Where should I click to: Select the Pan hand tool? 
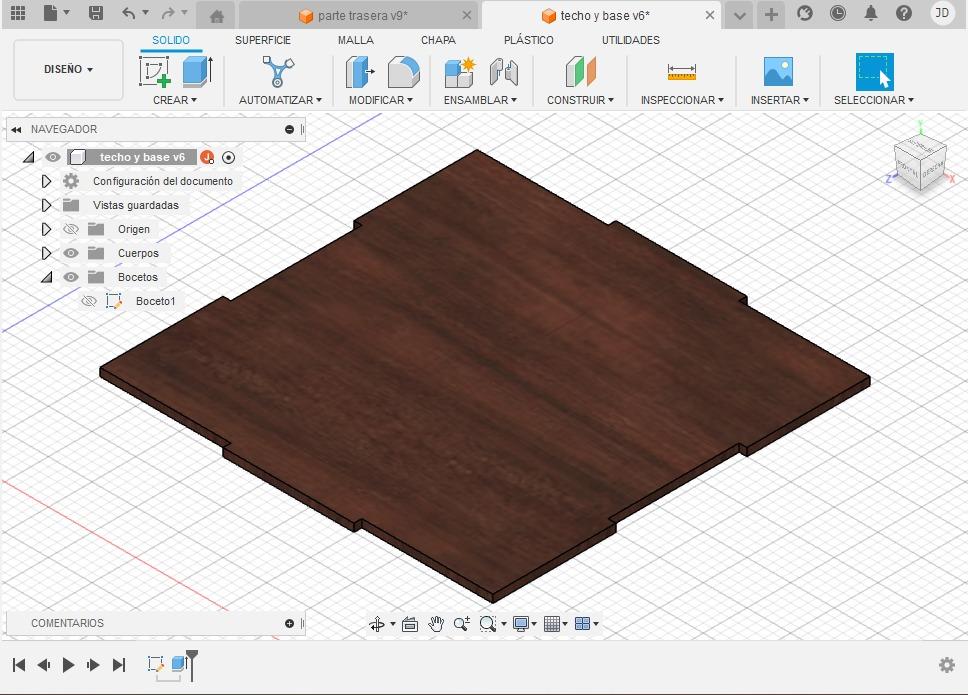coord(436,624)
